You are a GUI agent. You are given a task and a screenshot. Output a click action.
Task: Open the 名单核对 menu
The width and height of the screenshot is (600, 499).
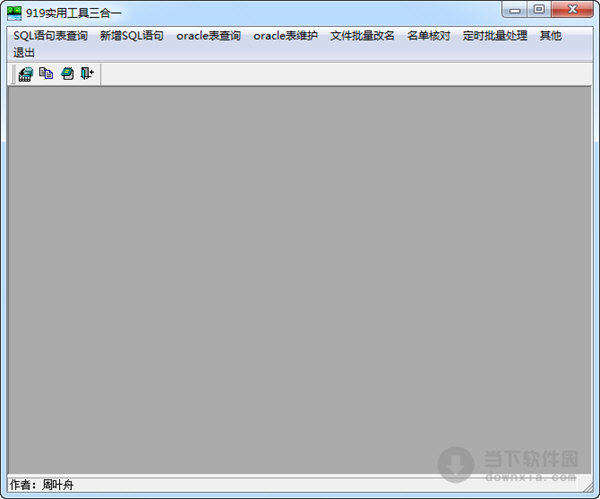point(429,36)
